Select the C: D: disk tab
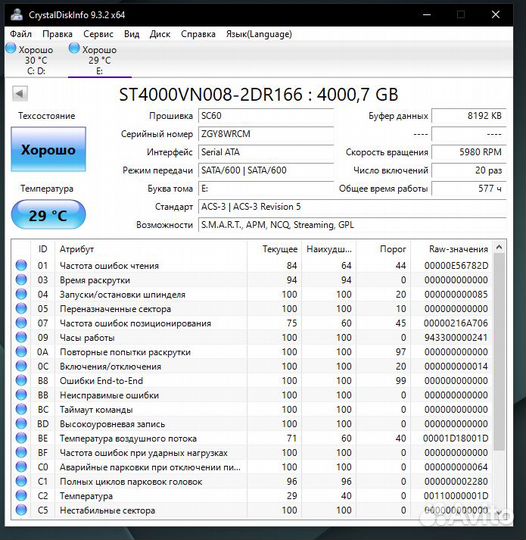526x540 pixels. [x=36, y=60]
